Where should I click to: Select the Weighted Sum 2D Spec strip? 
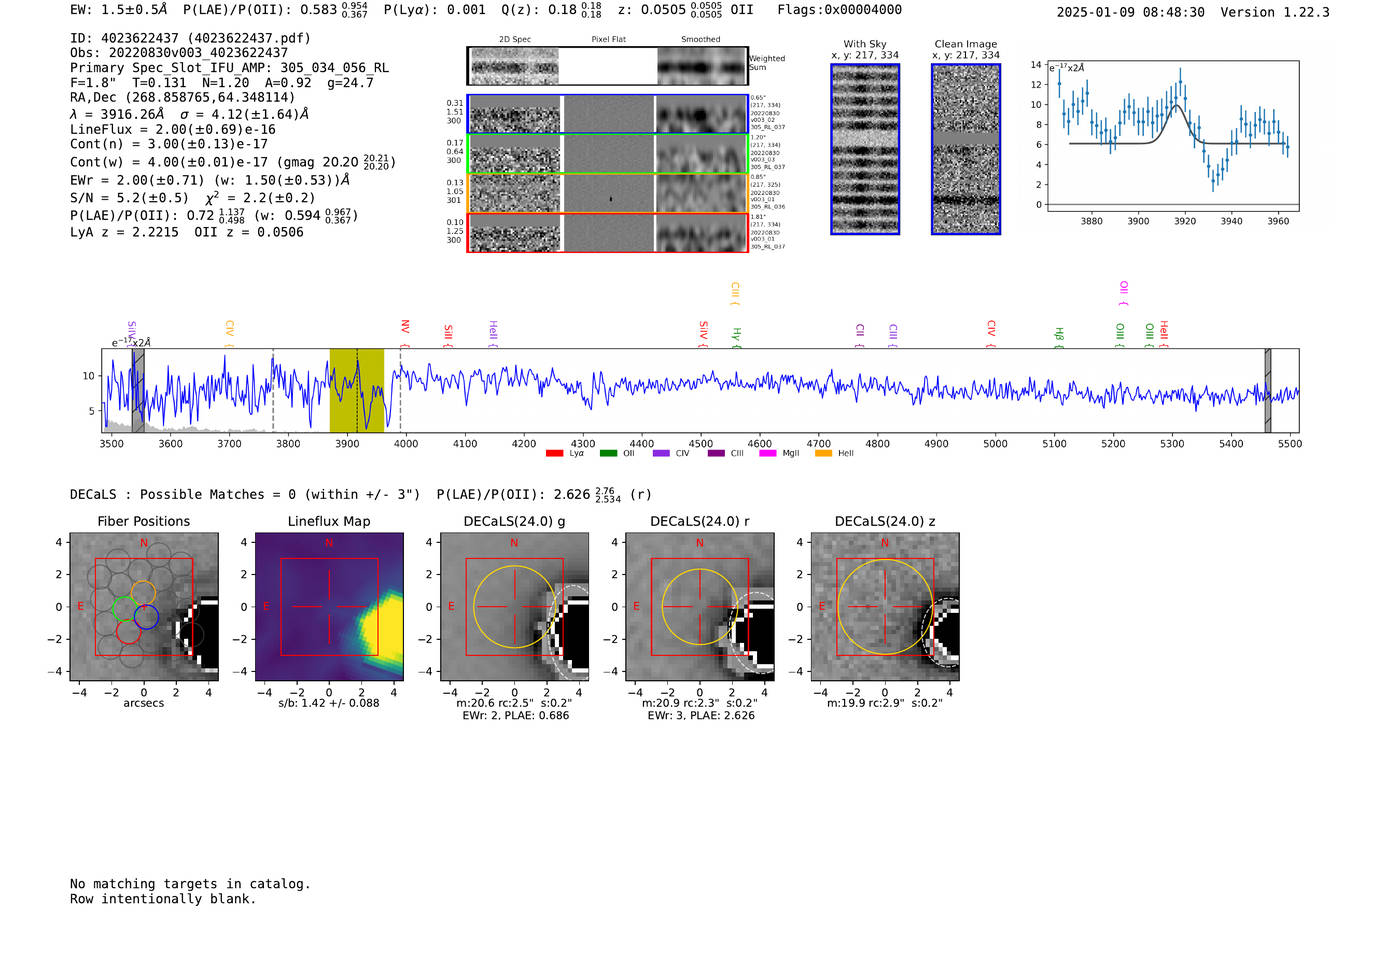[515, 66]
